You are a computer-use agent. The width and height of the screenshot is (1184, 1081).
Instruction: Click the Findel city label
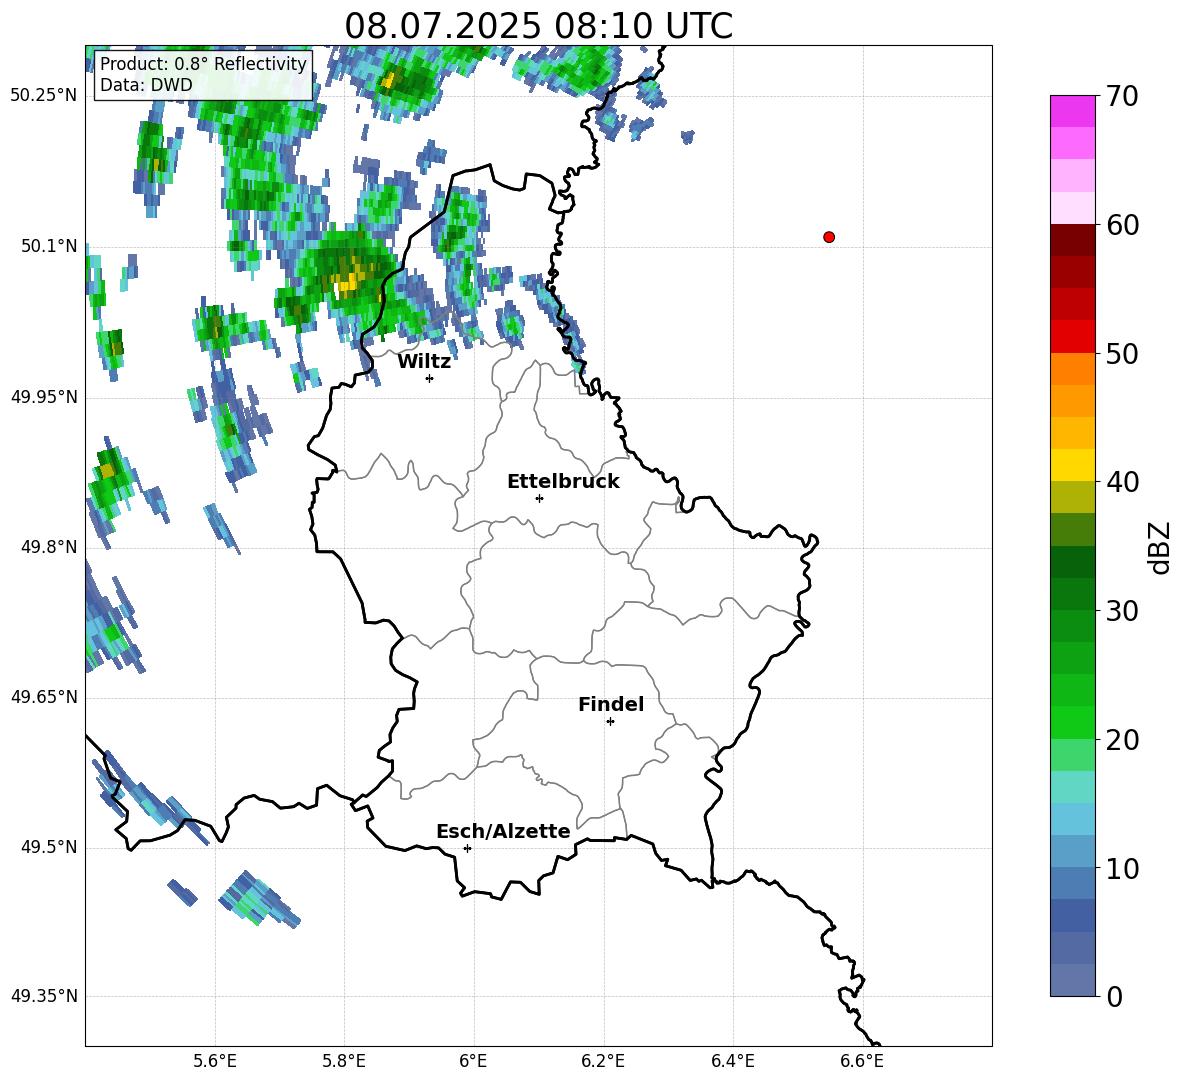(x=611, y=704)
